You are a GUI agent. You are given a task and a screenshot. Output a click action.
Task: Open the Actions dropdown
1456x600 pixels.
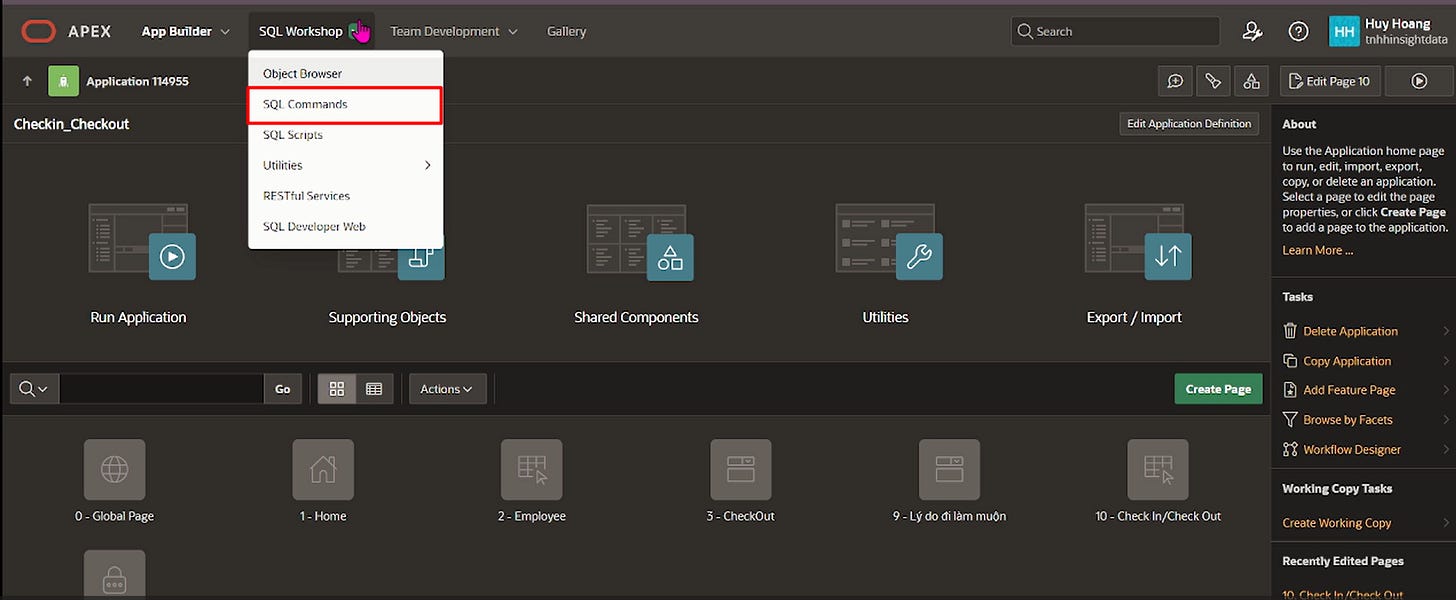point(447,389)
